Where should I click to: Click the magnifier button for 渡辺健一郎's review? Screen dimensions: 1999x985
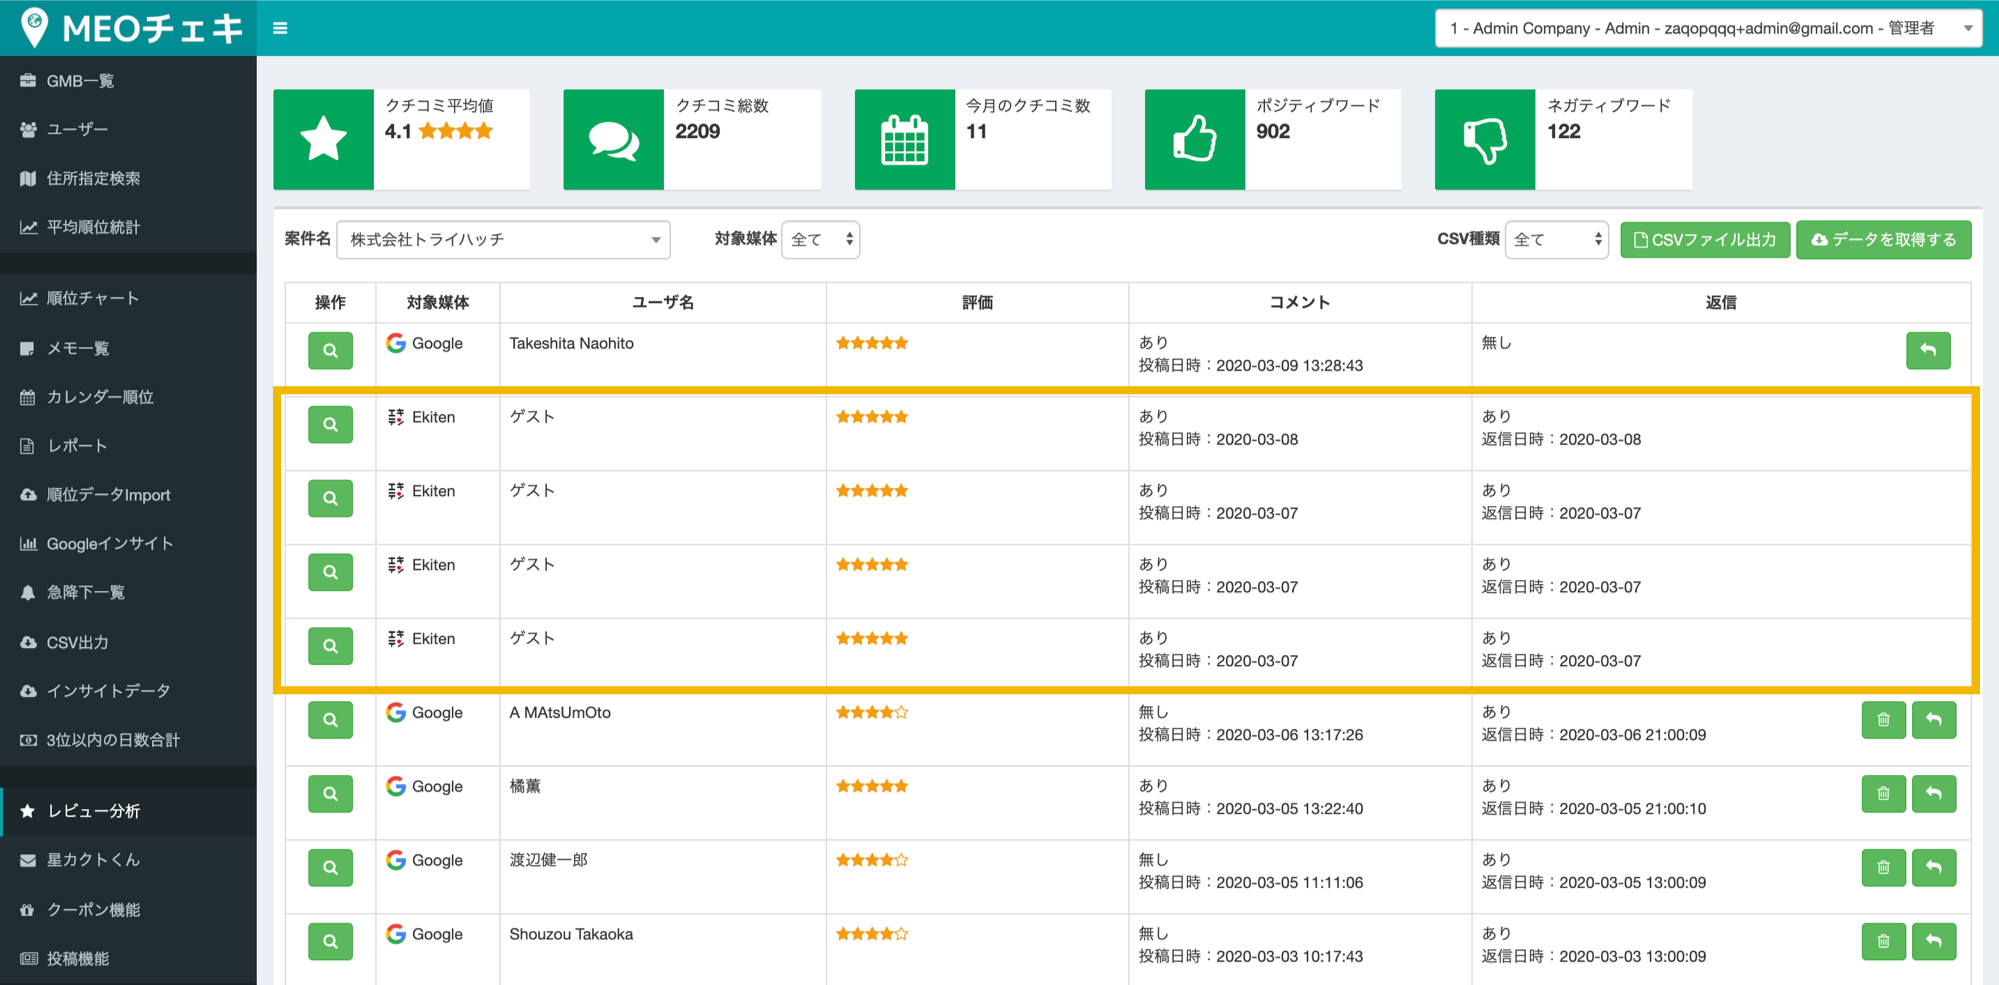tap(330, 868)
